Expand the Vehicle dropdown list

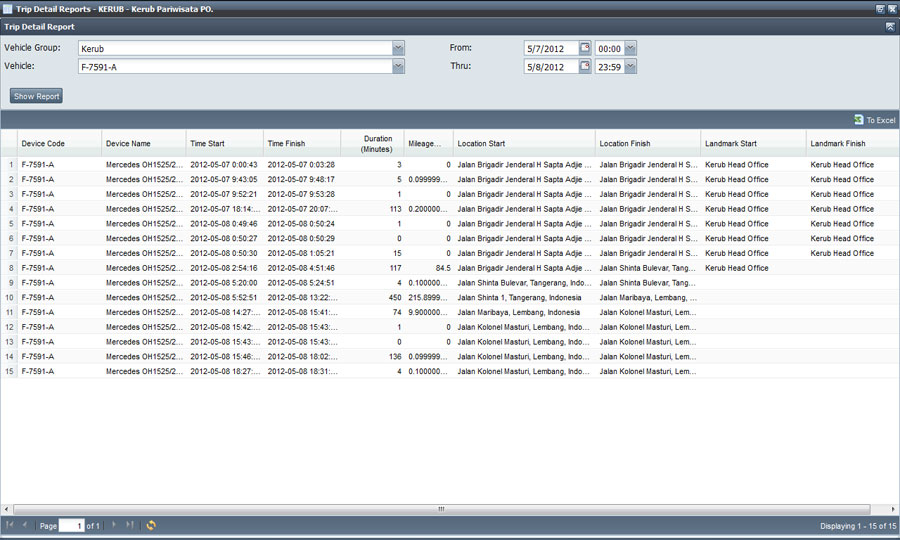click(398, 67)
